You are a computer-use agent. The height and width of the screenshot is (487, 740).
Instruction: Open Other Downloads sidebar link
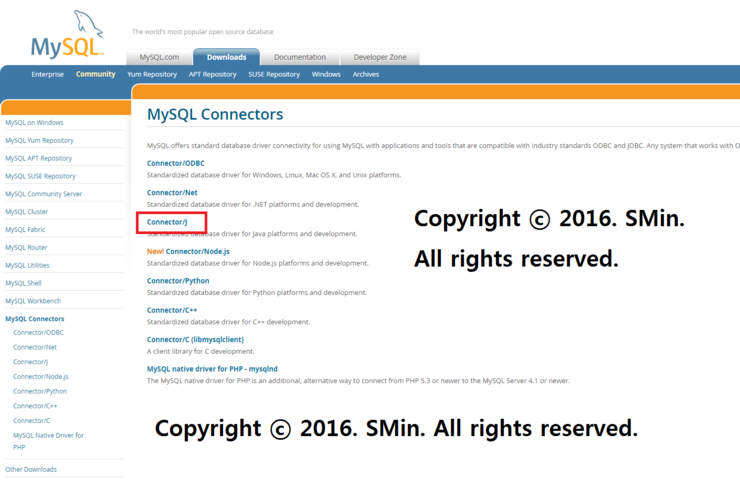(31, 470)
